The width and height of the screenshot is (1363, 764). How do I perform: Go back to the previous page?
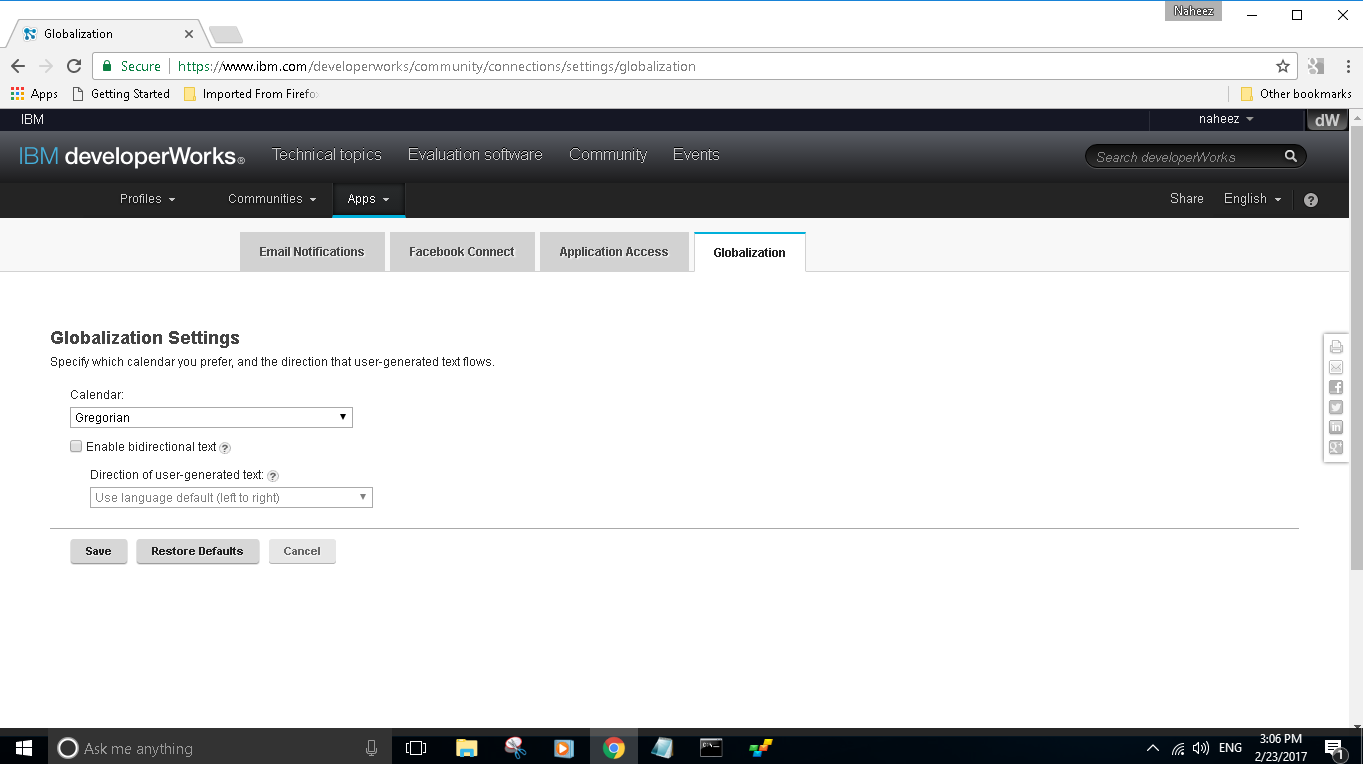pos(18,66)
